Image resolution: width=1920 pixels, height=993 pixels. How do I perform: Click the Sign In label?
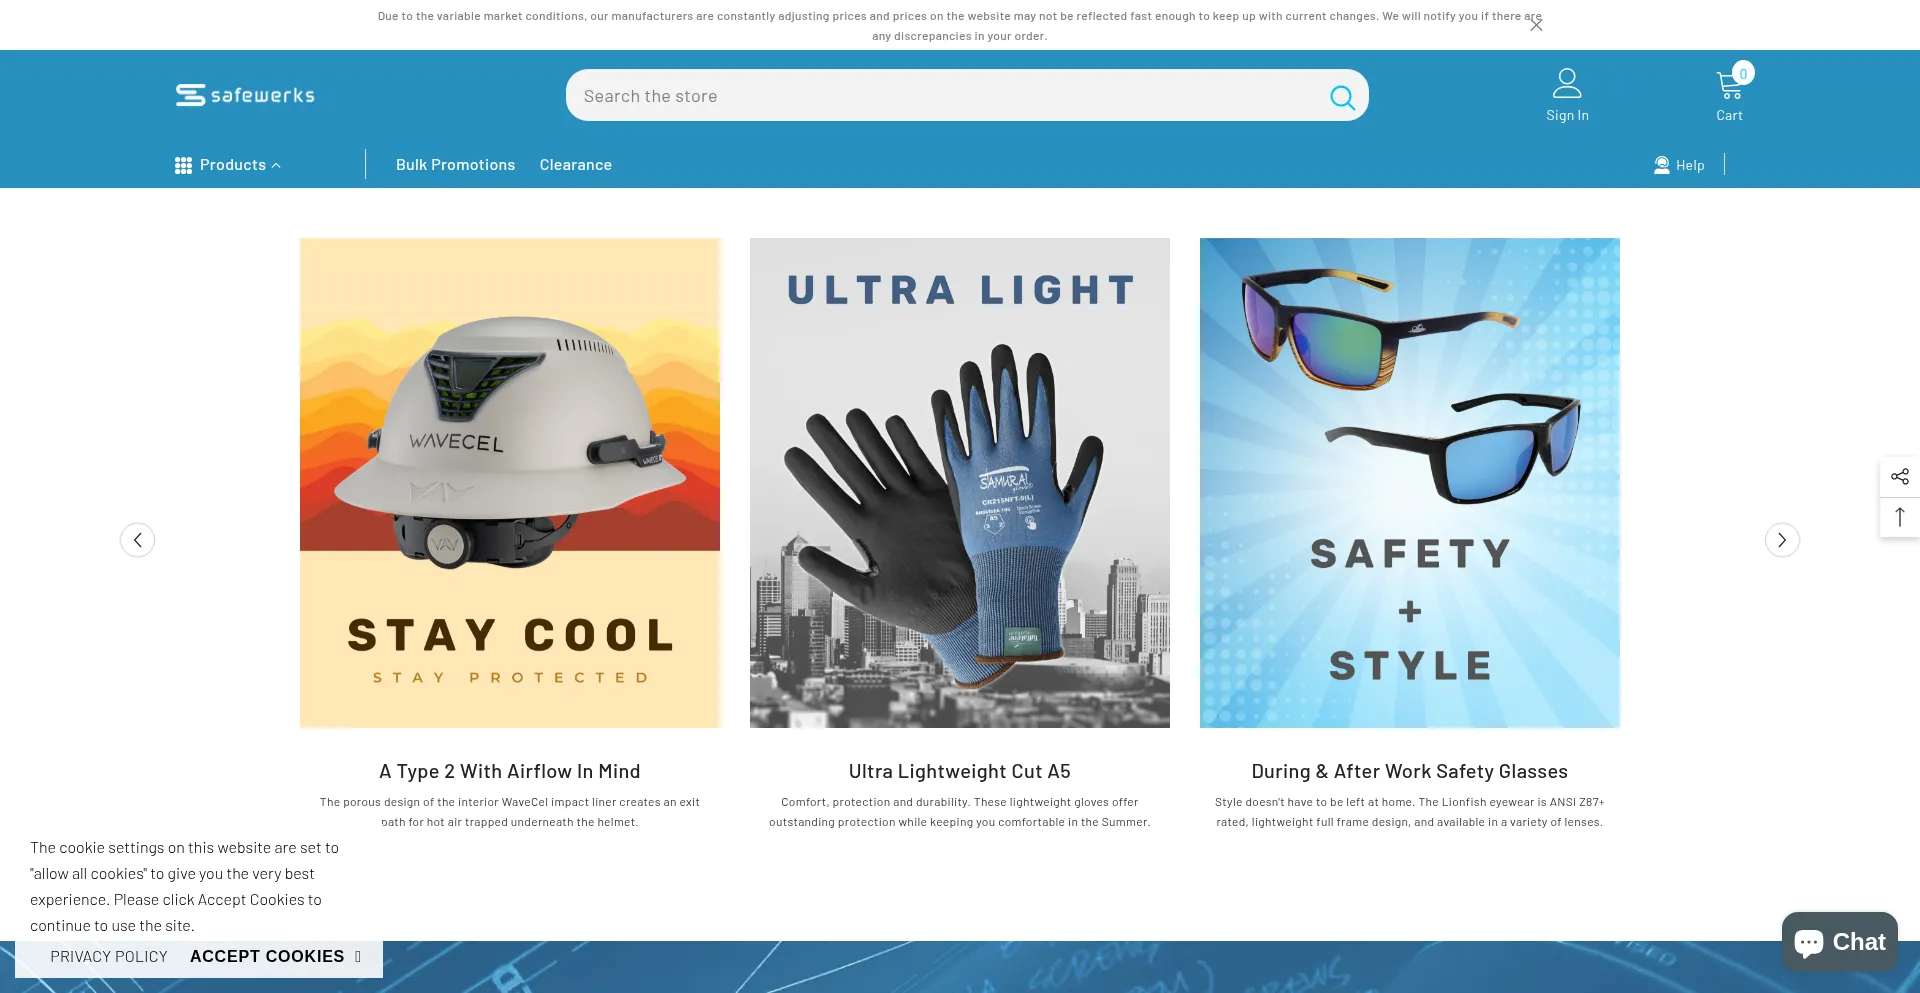1567,116
